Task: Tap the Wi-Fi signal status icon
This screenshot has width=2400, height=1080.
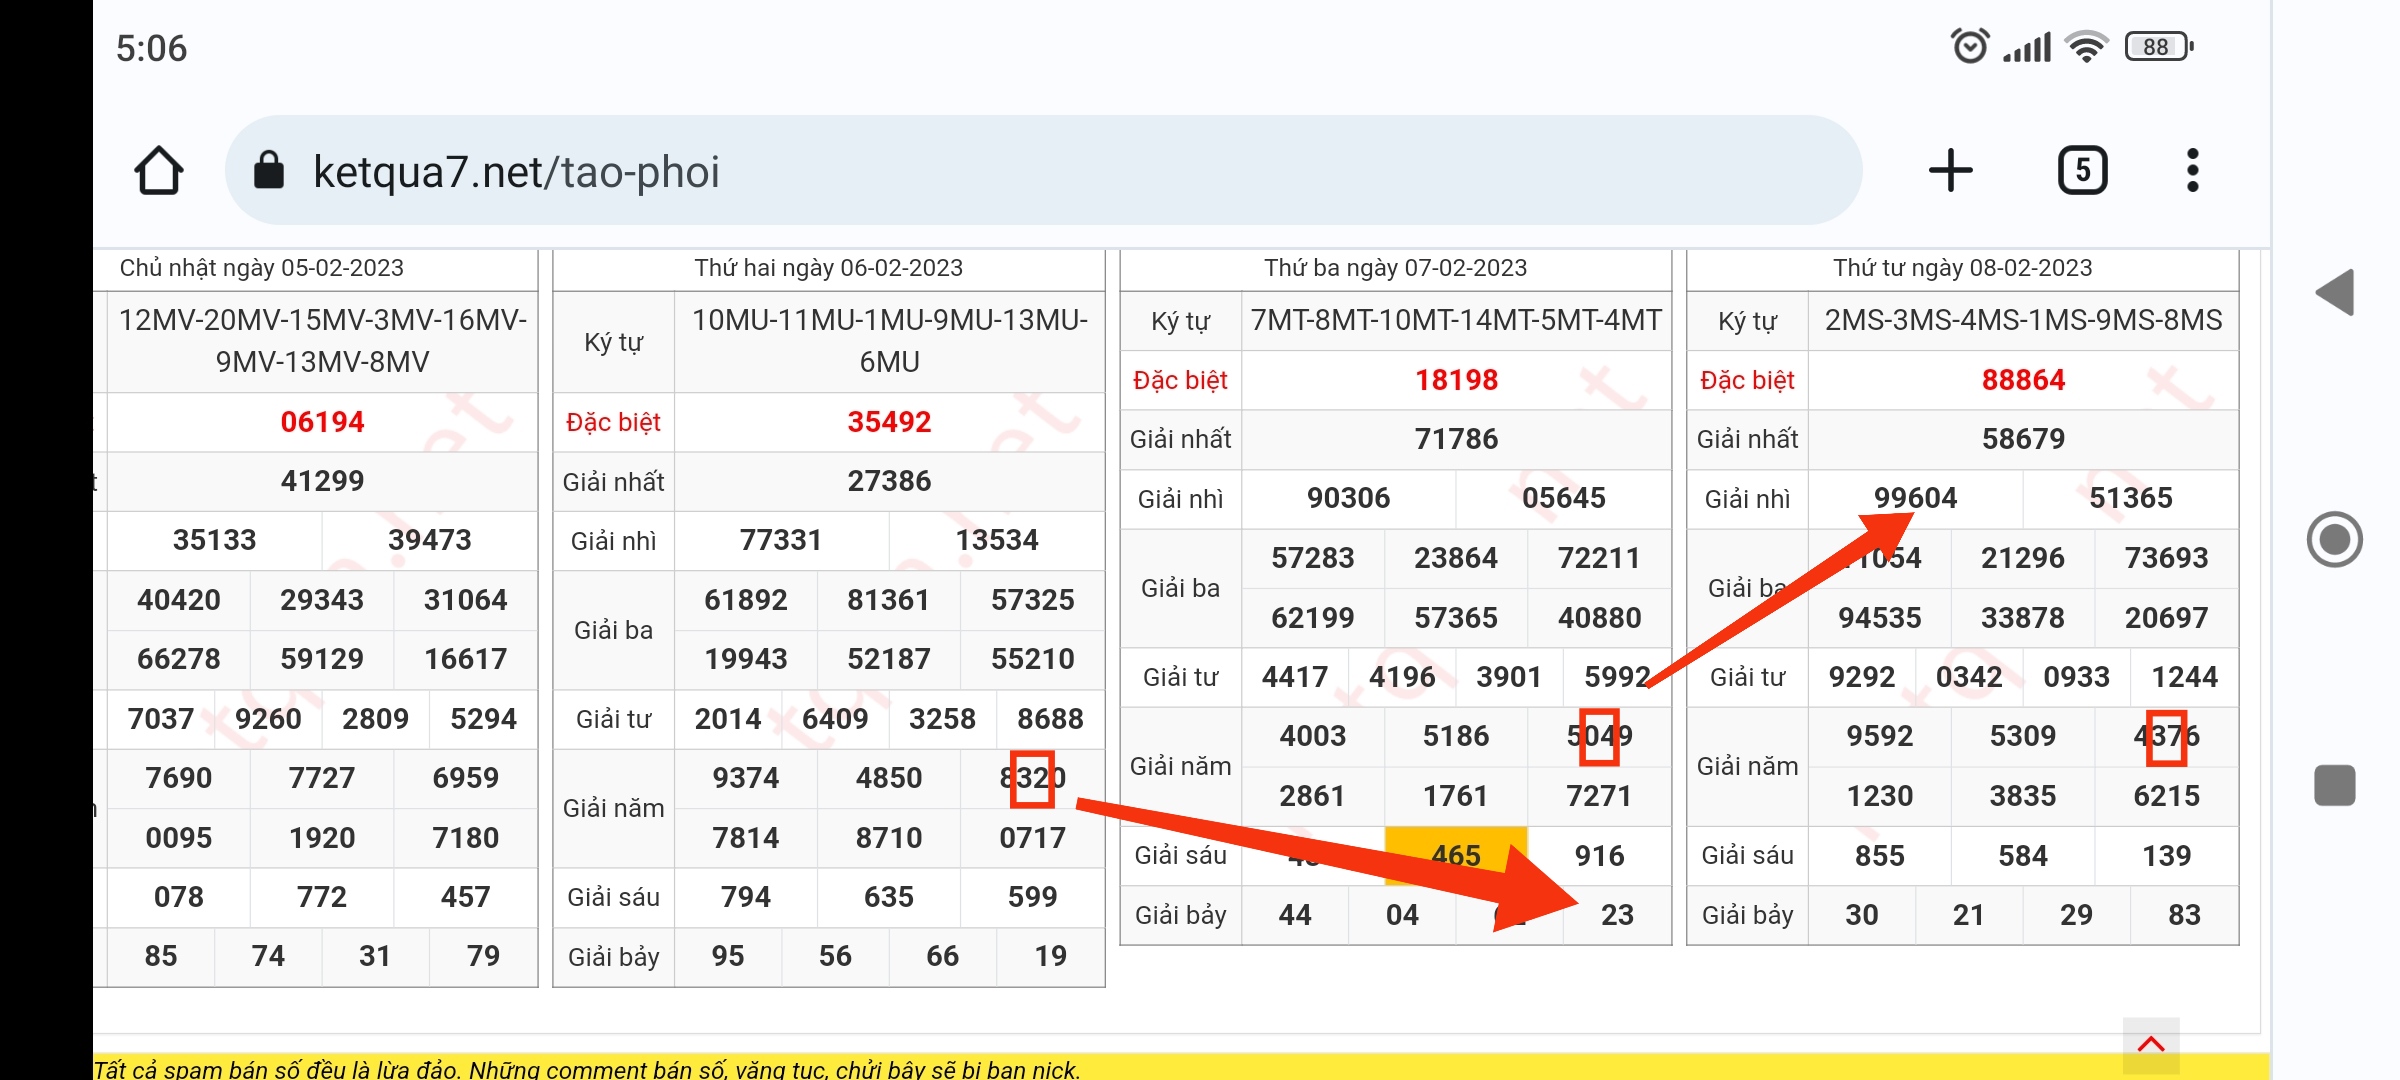Action: 2087,47
